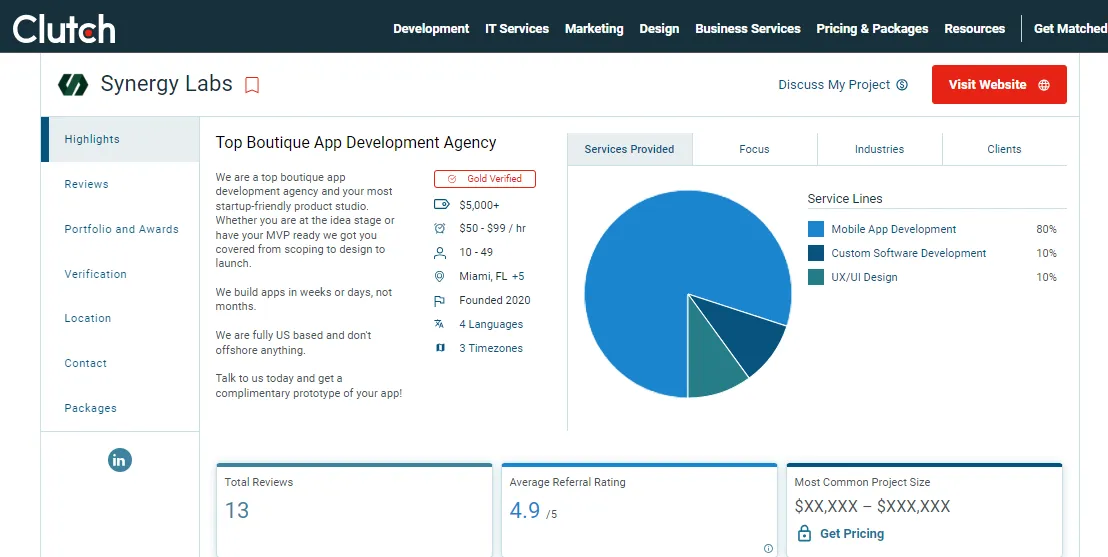Open the IT Services menu
Viewport: 1108px width, 557px height.
pos(517,29)
